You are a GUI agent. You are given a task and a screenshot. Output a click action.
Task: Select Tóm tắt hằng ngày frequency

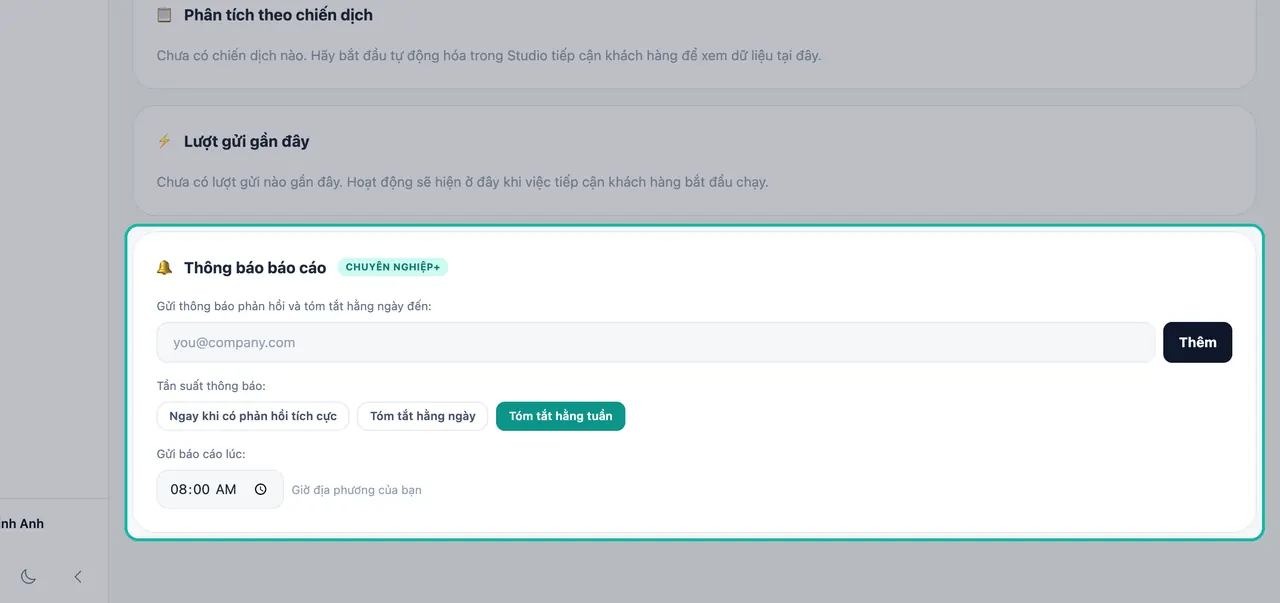coord(423,416)
